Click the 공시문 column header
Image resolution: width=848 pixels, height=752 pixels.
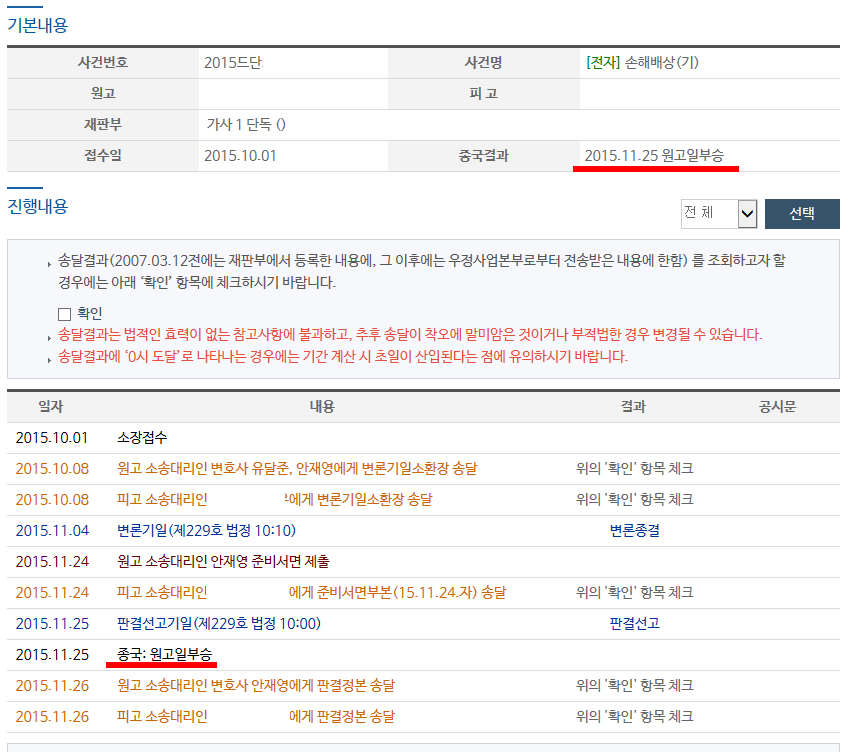click(777, 407)
